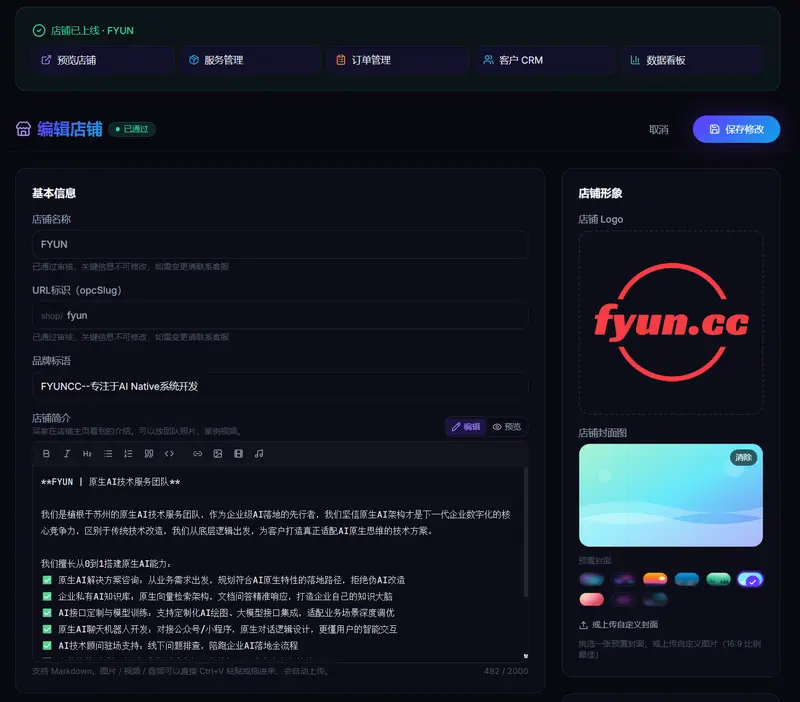Insert an H2 heading
The height and width of the screenshot is (702, 800).
pos(87,454)
